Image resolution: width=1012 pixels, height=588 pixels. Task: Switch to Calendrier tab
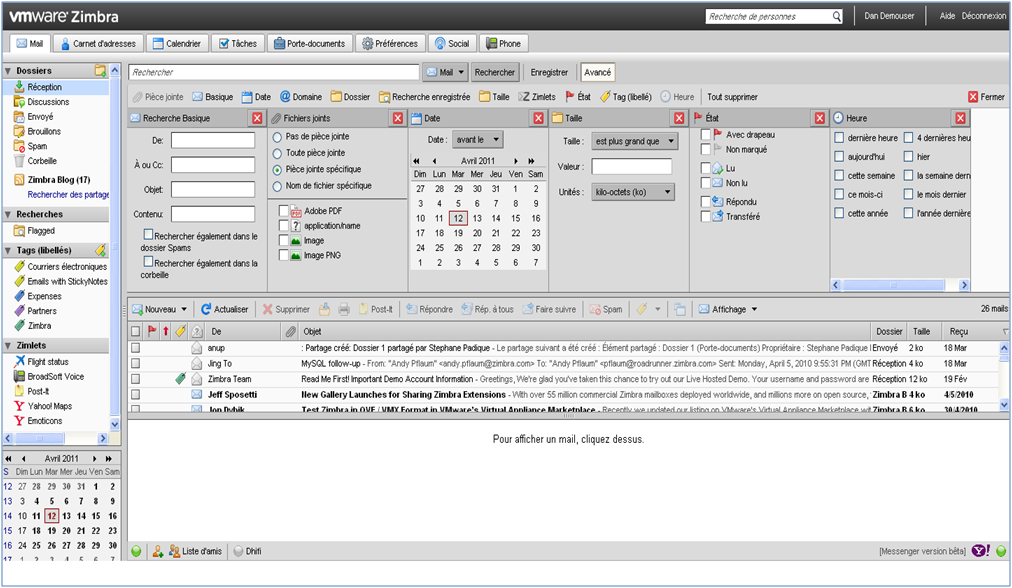[177, 44]
